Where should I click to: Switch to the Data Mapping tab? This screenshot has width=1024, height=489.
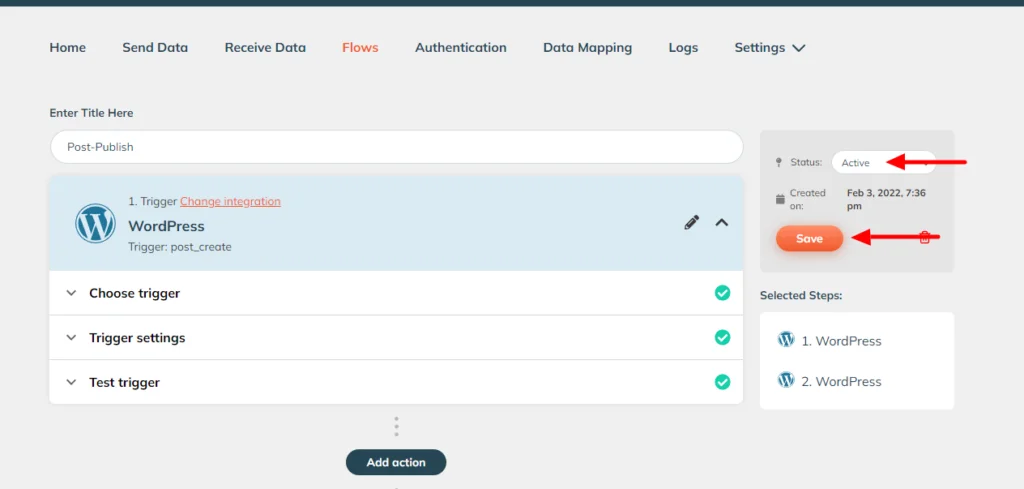[x=588, y=48]
